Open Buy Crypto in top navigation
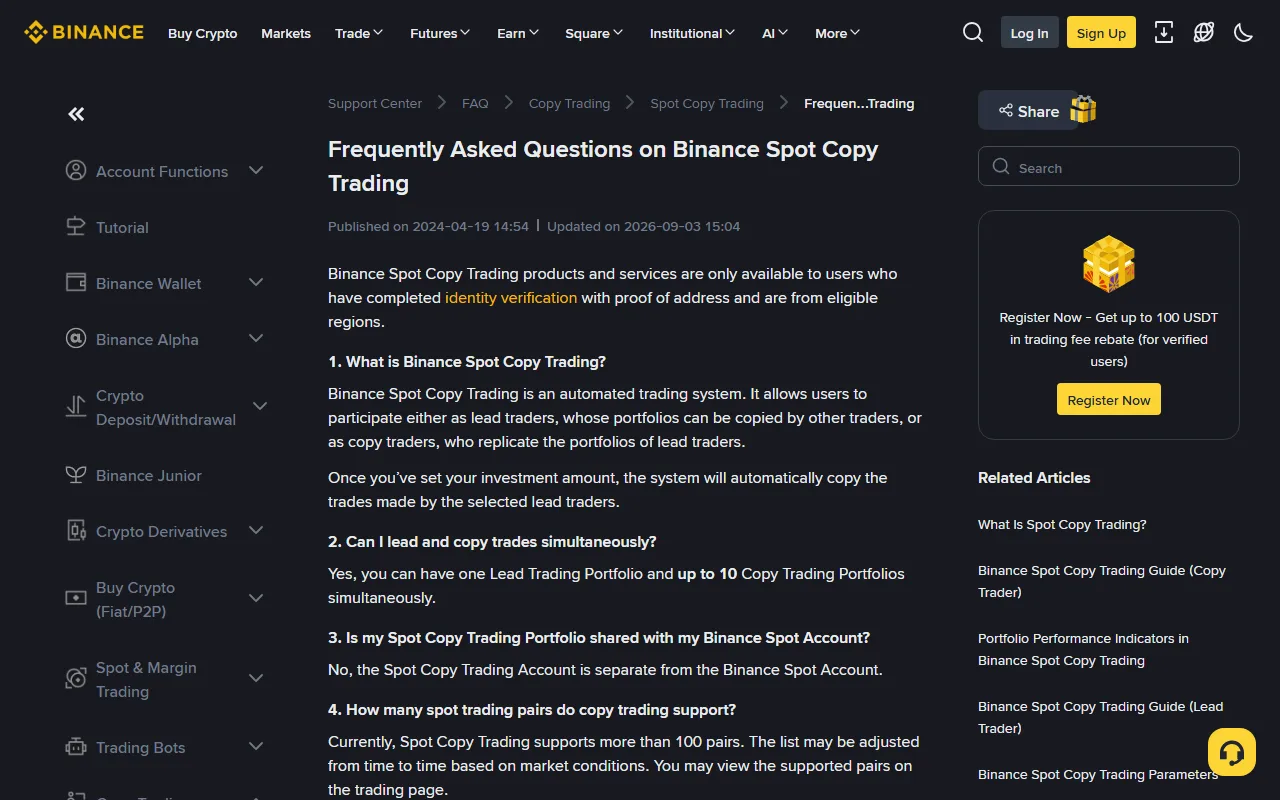 [203, 33]
